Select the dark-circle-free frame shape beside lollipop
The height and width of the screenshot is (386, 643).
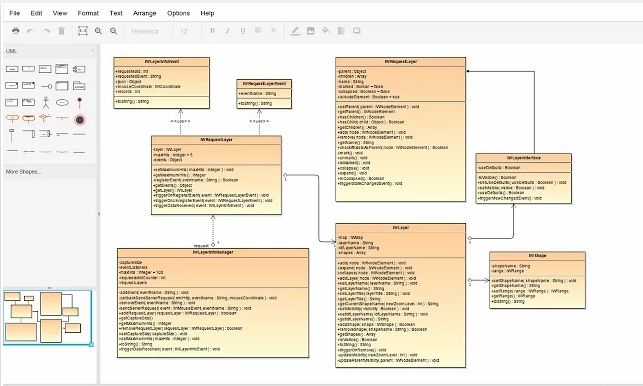(x=62, y=86)
